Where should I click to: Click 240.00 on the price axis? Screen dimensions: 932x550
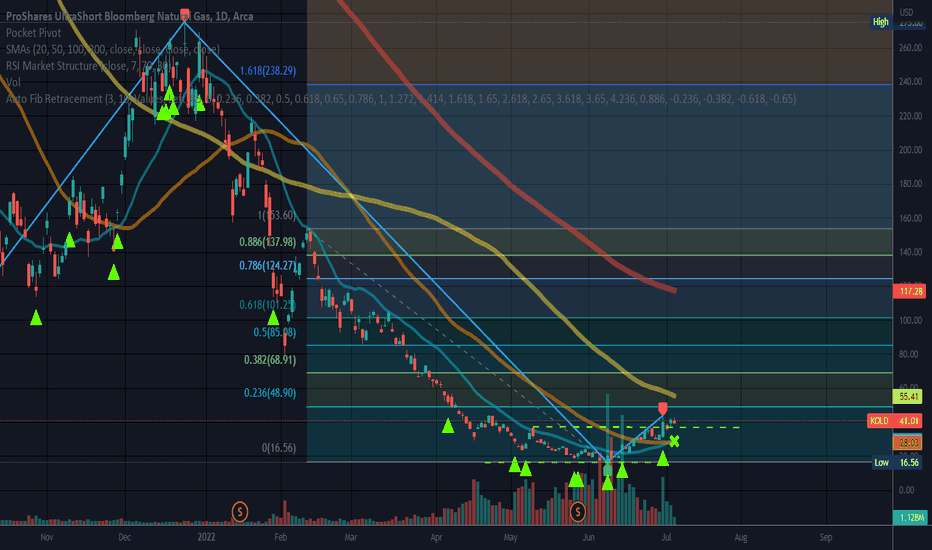911,81
